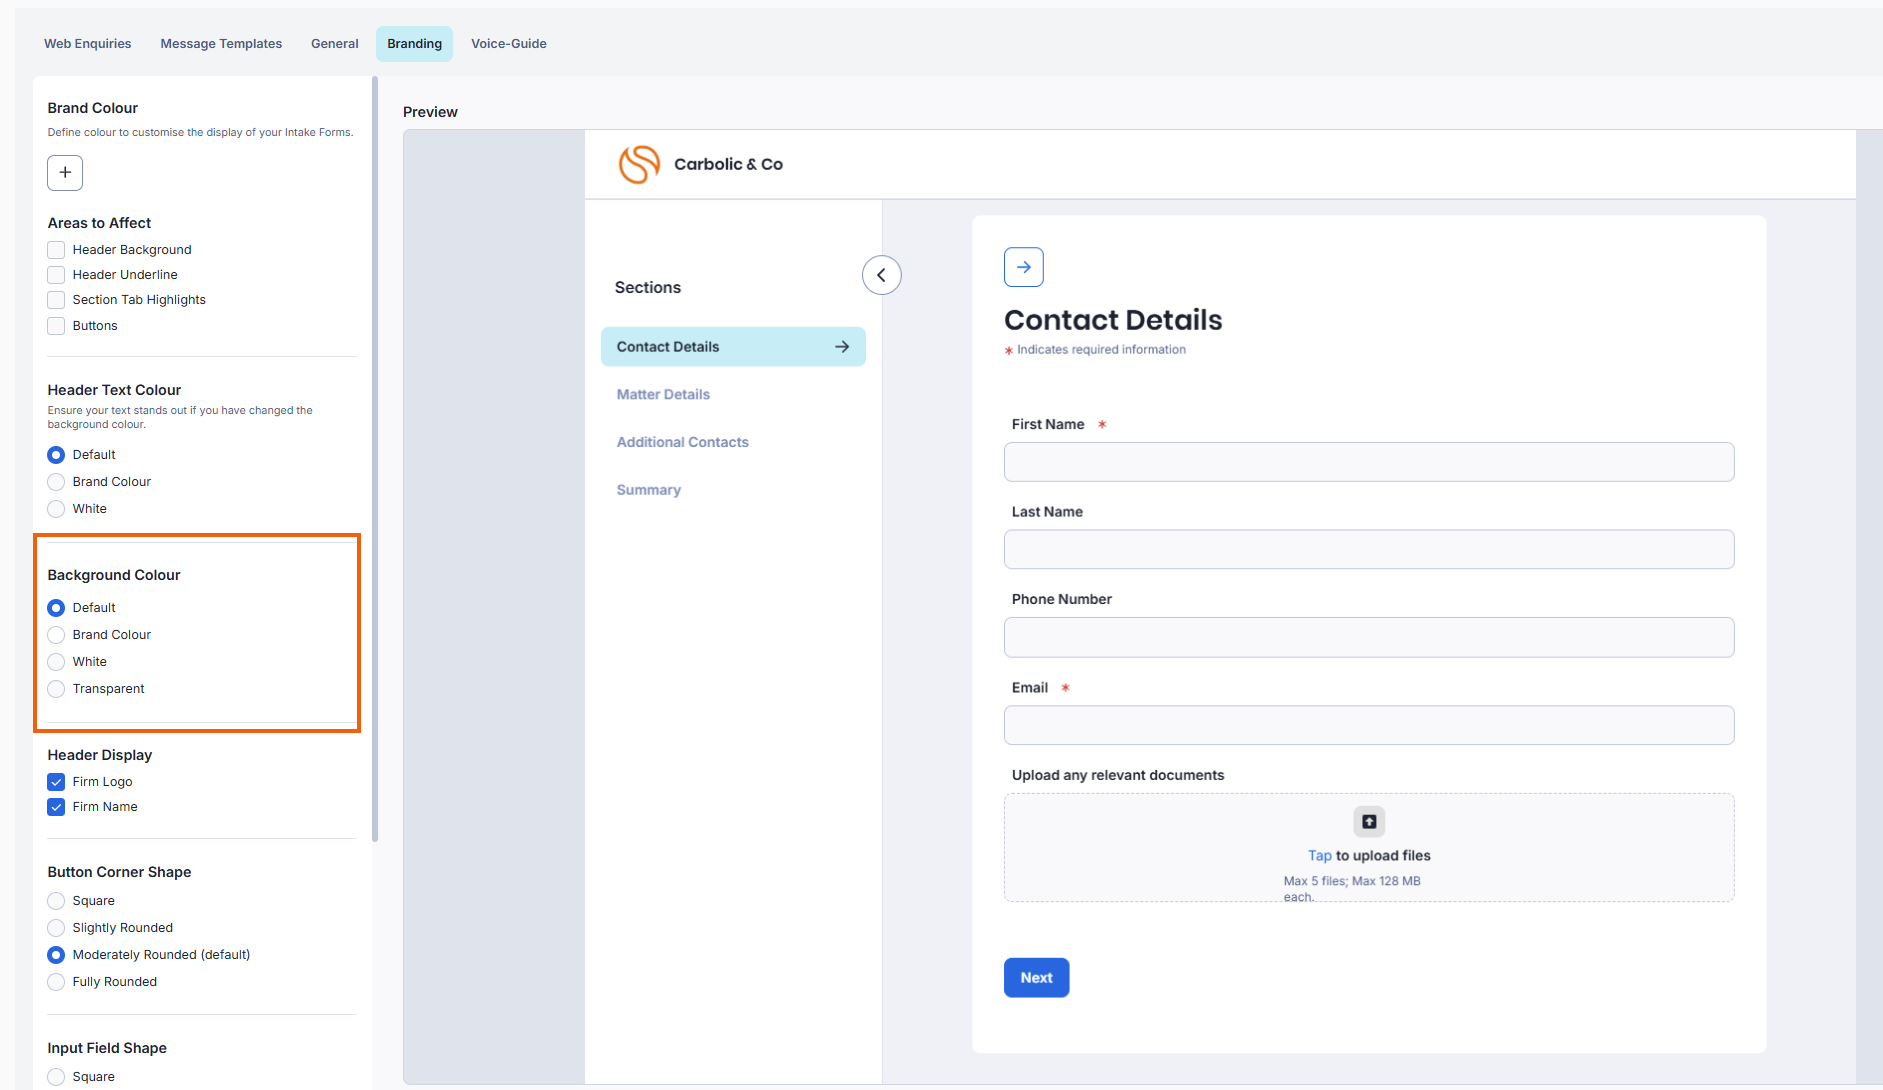The height and width of the screenshot is (1090, 1883).
Task: Focus the First Name input field
Action: tap(1369, 462)
